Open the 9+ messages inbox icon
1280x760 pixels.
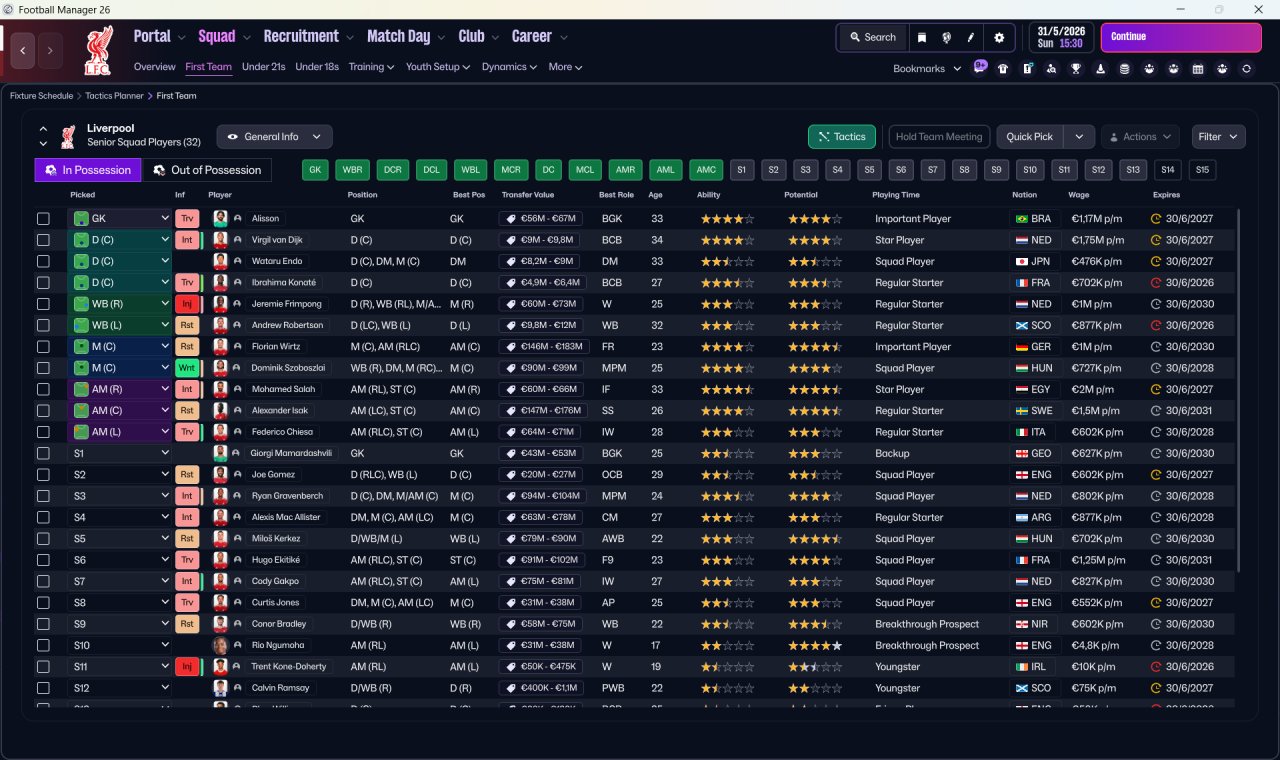coord(979,68)
